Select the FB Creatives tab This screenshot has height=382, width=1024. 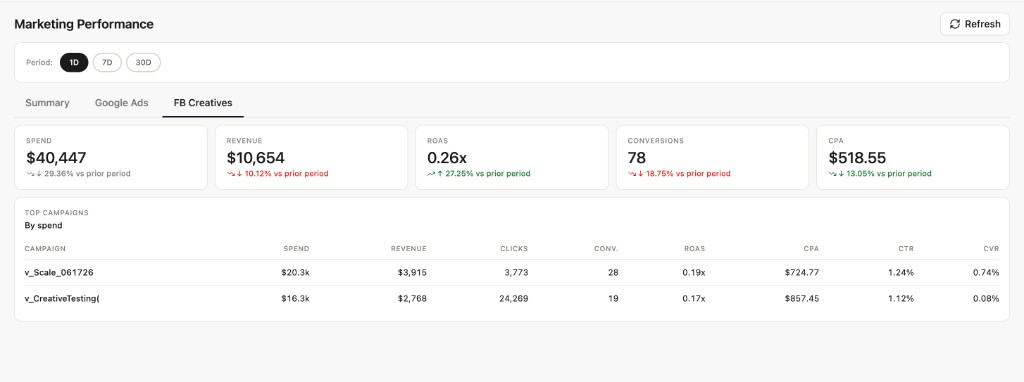click(203, 103)
